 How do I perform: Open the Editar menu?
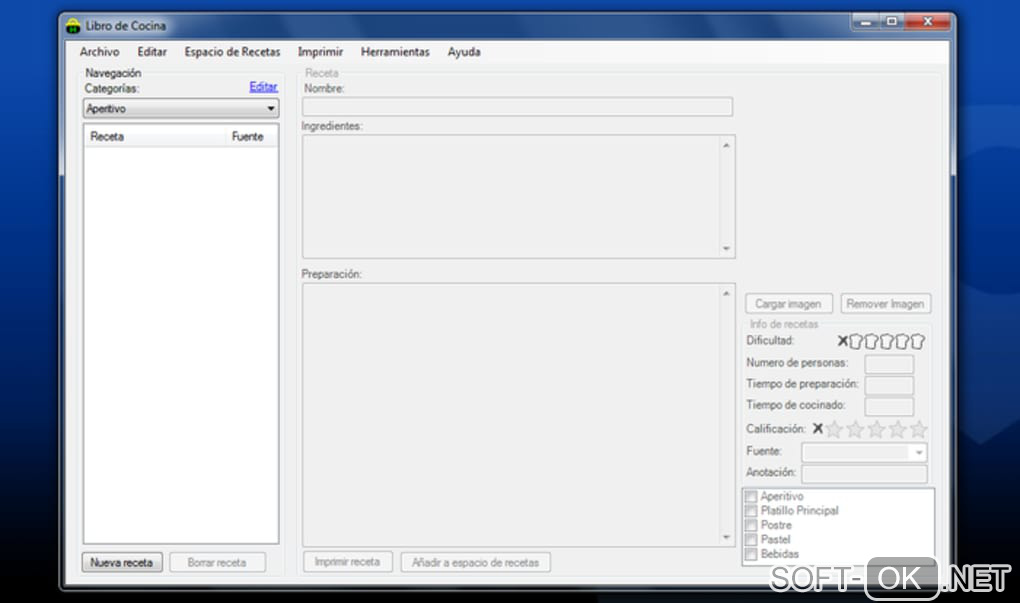click(152, 52)
